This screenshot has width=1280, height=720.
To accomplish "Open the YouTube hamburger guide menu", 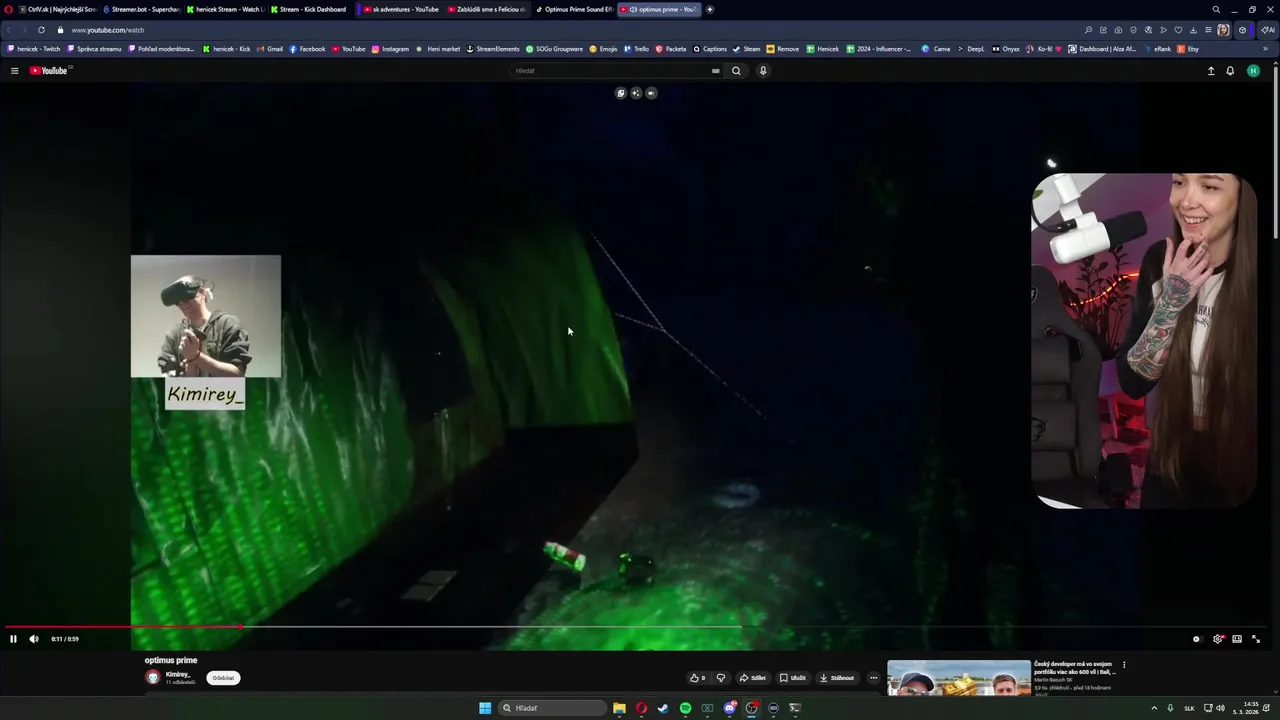I will pos(14,71).
